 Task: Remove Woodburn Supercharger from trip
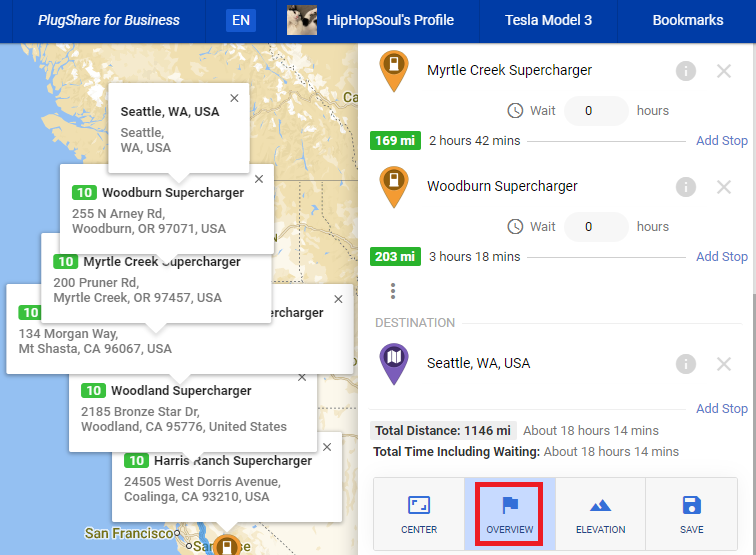tap(724, 187)
